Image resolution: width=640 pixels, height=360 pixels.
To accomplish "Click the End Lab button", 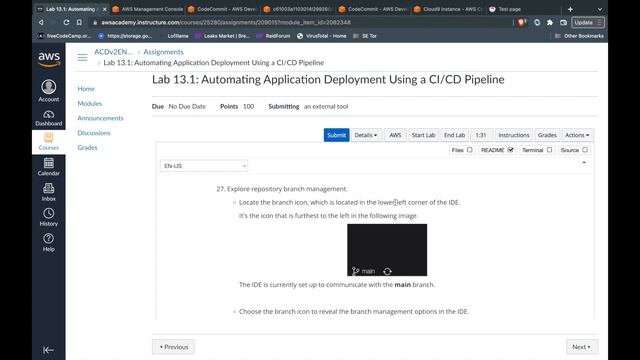I will (x=454, y=135).
